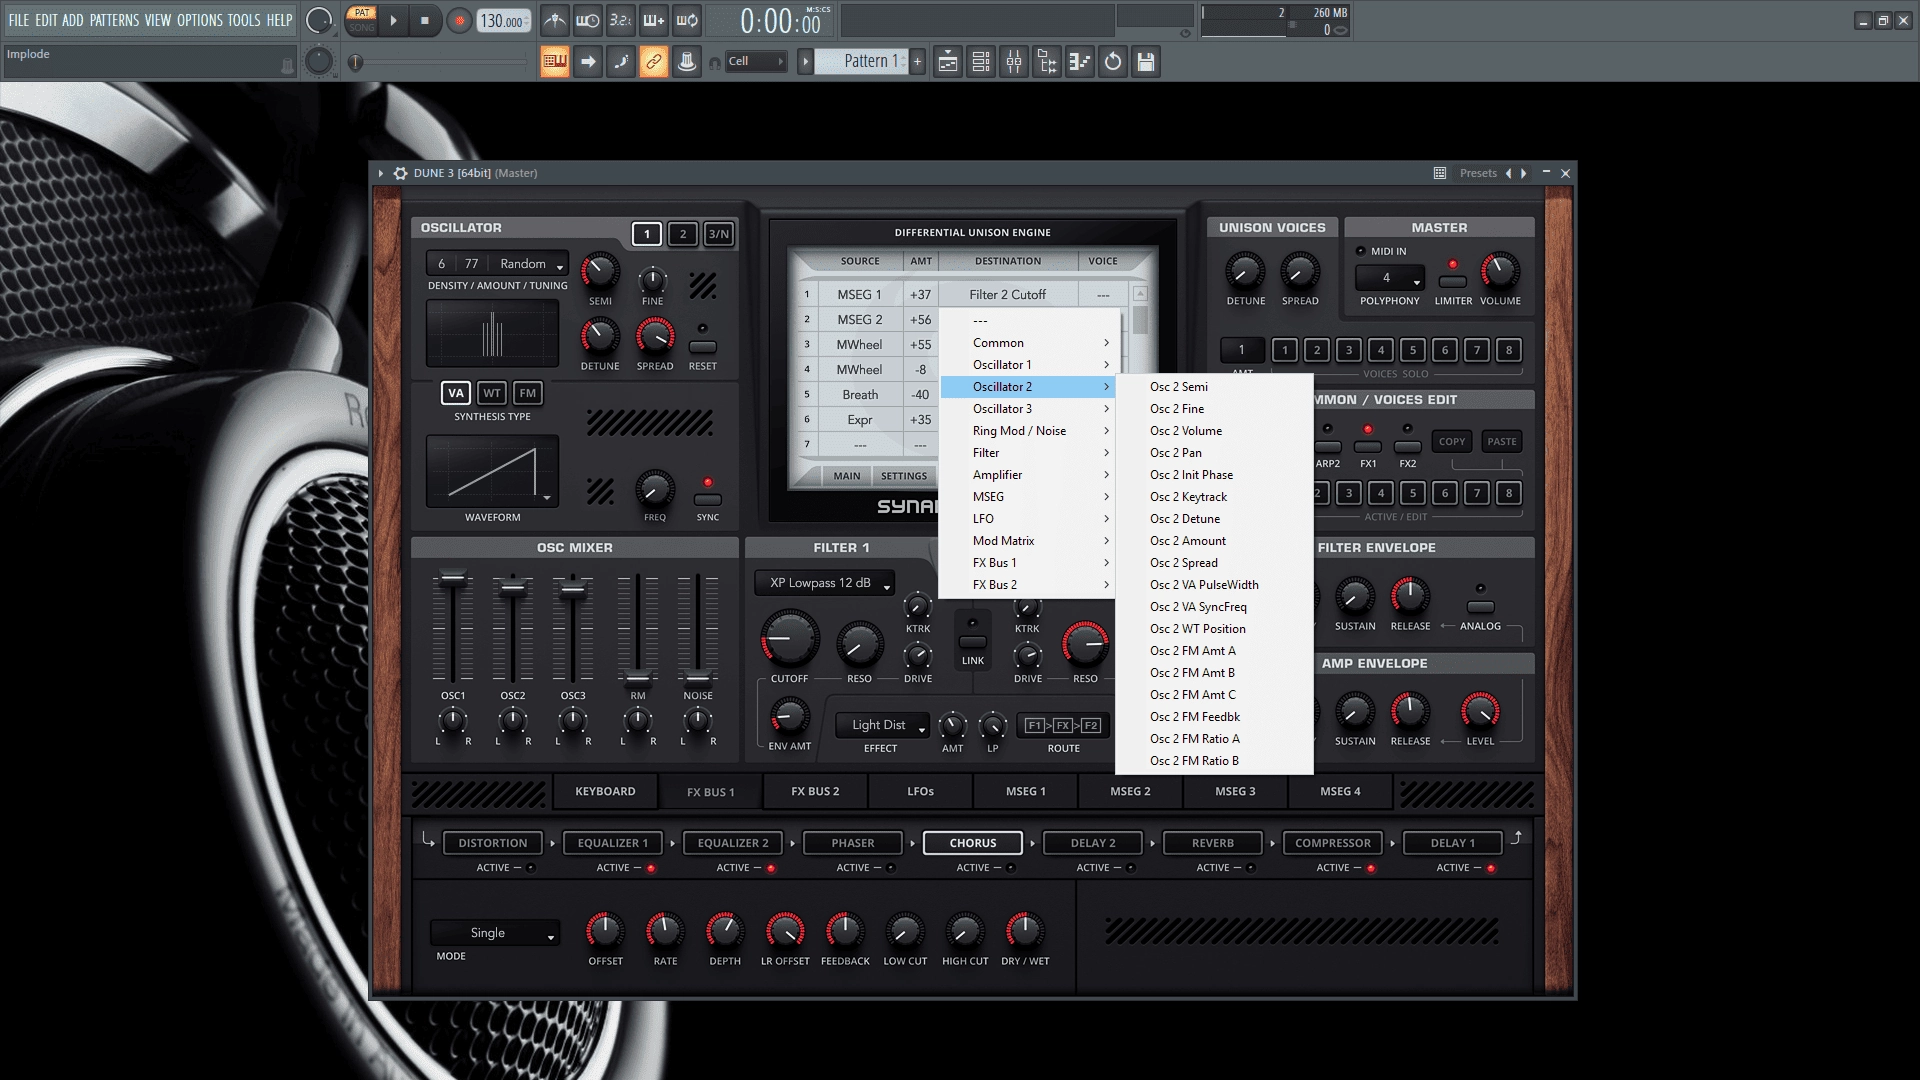1920x1080 pixels.
Task: Toggle the orange link controllers icon
Action: click(x=654, y=62)
